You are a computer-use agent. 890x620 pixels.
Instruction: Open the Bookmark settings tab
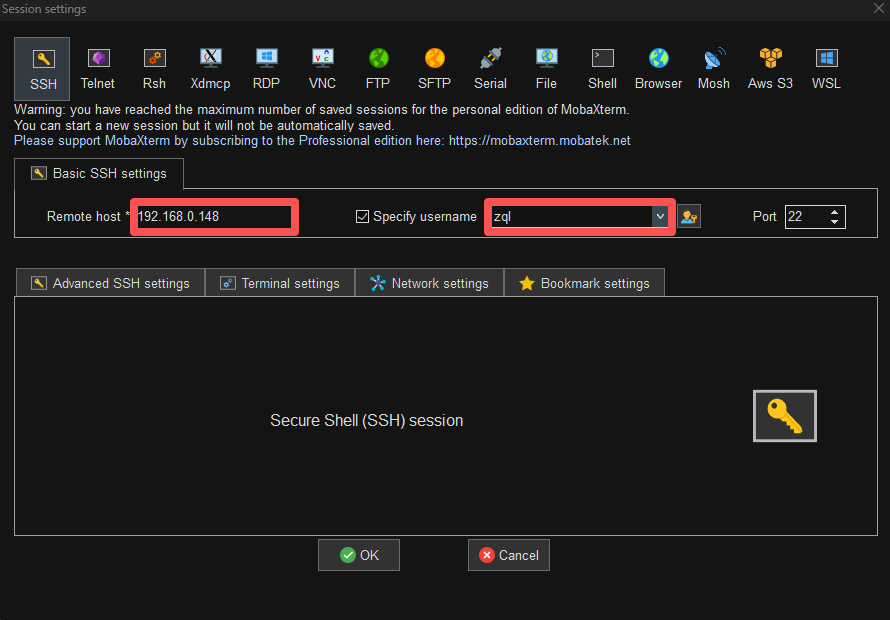[x=584, y=283]
